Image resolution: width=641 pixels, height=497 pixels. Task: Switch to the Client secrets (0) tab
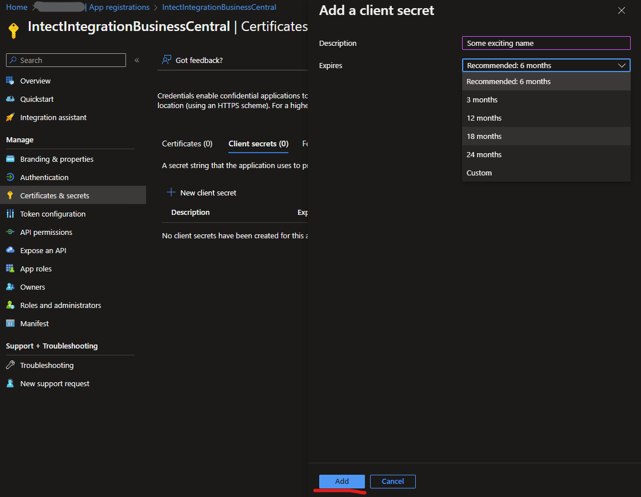[x=258, y=143]
